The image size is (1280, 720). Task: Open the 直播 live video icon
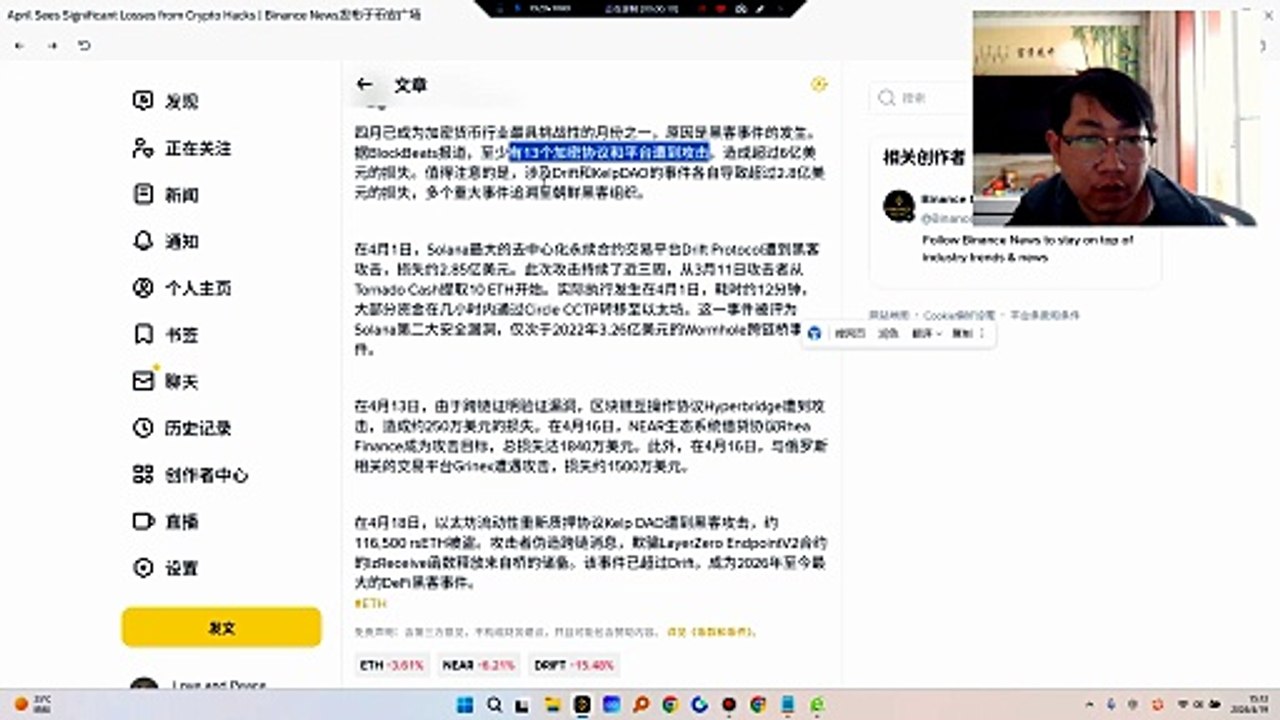click(143, 521)
